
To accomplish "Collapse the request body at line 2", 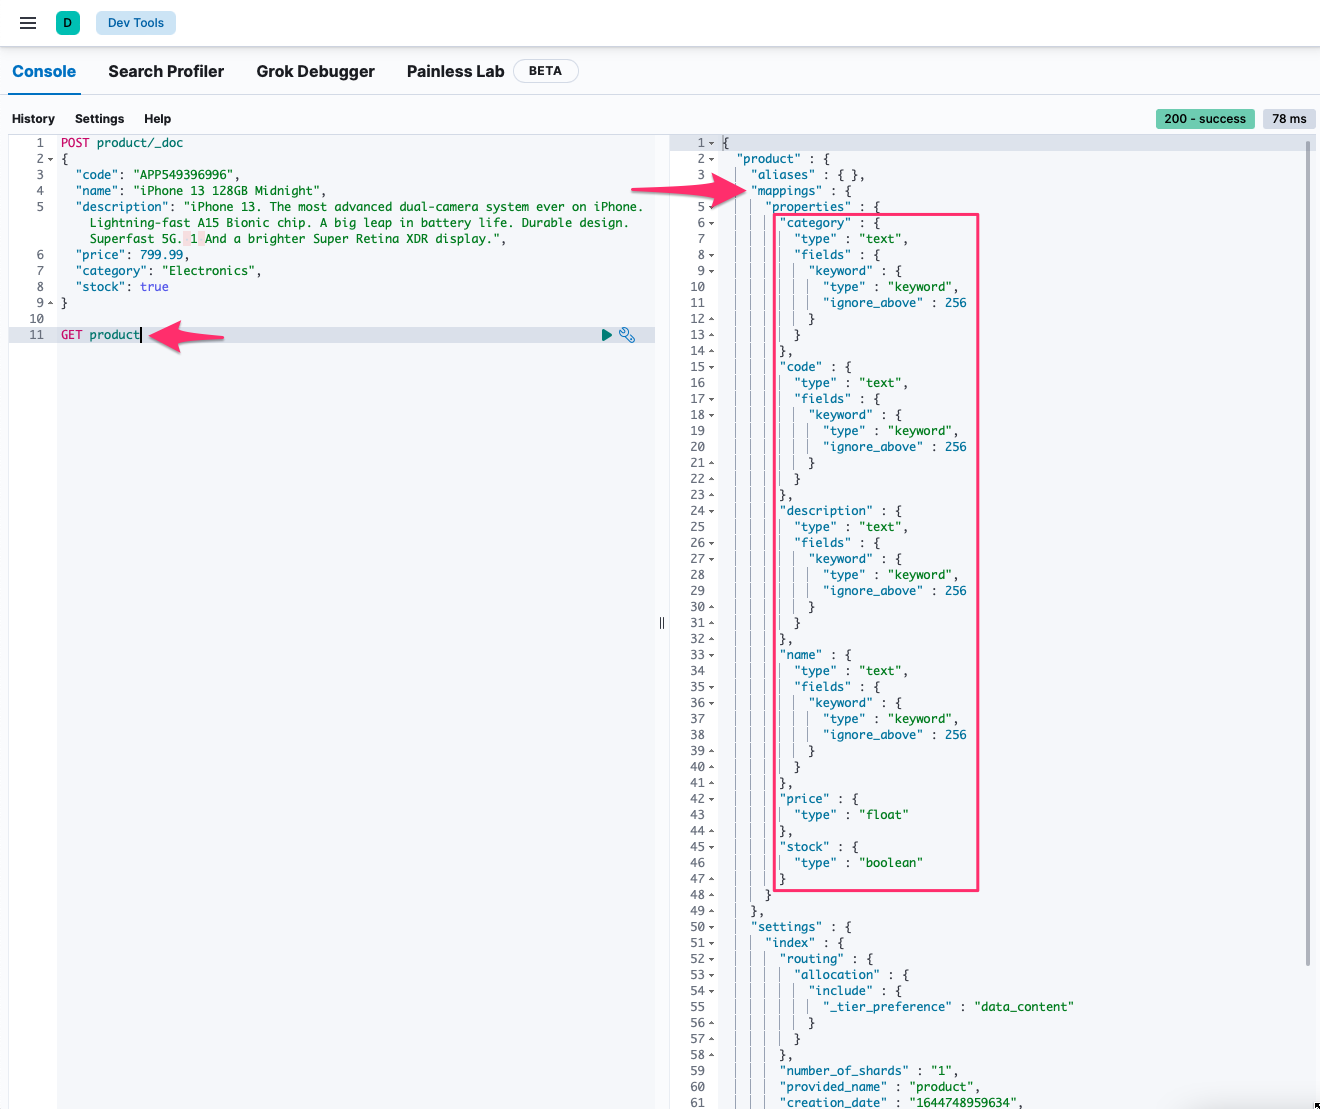I will (51, 159).
